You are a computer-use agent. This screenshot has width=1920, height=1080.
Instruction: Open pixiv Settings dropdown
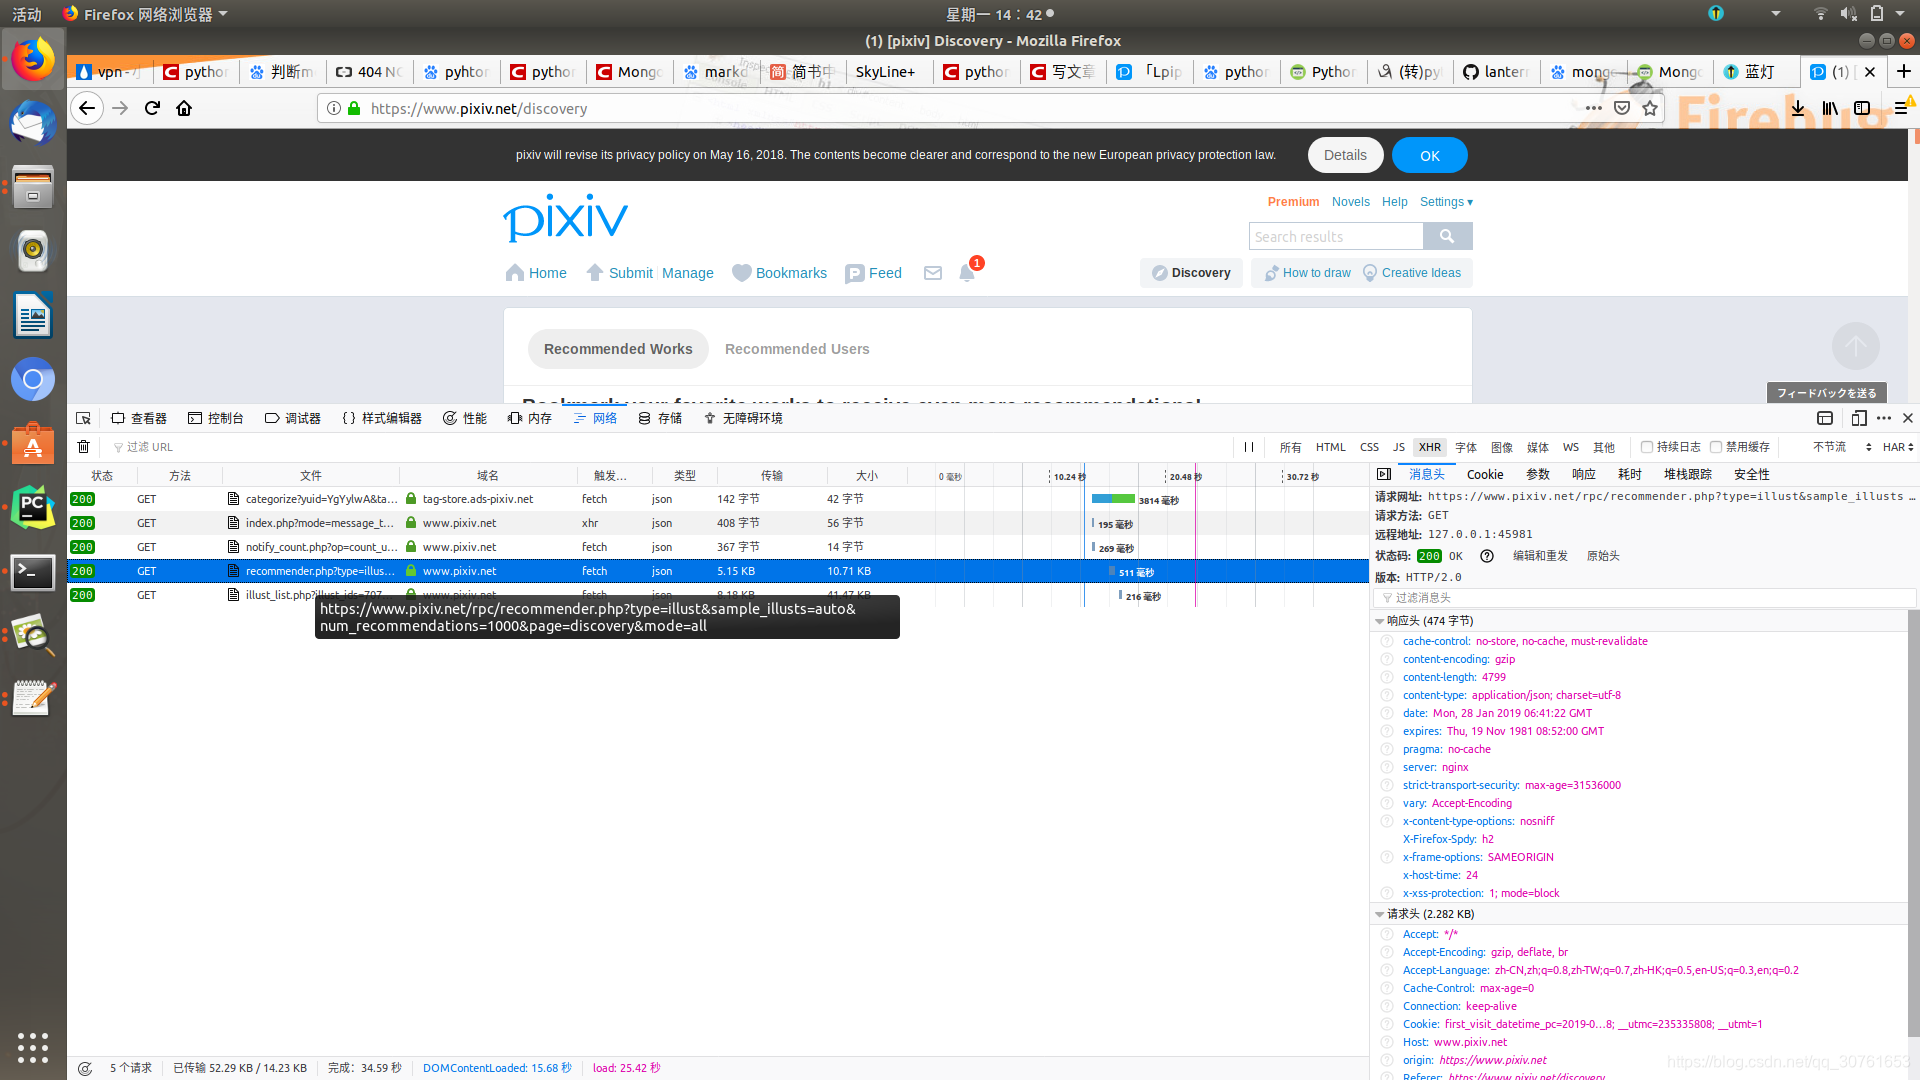click(x=1446, y=202)
